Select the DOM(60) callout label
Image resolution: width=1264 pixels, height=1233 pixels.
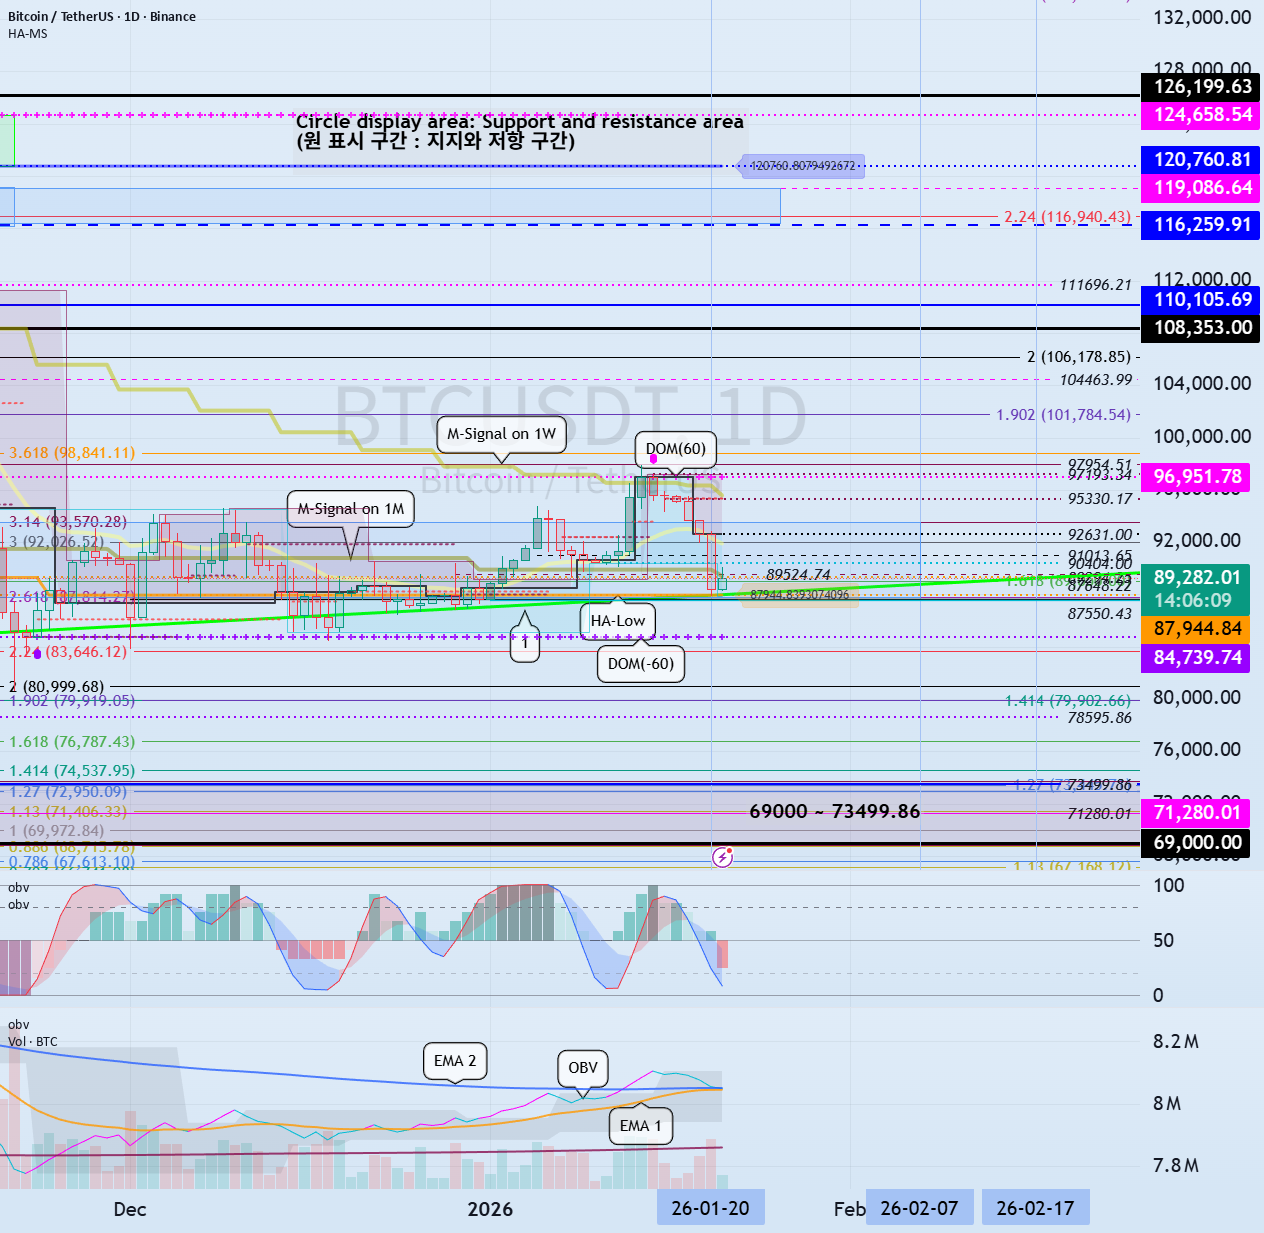(676, 449)
